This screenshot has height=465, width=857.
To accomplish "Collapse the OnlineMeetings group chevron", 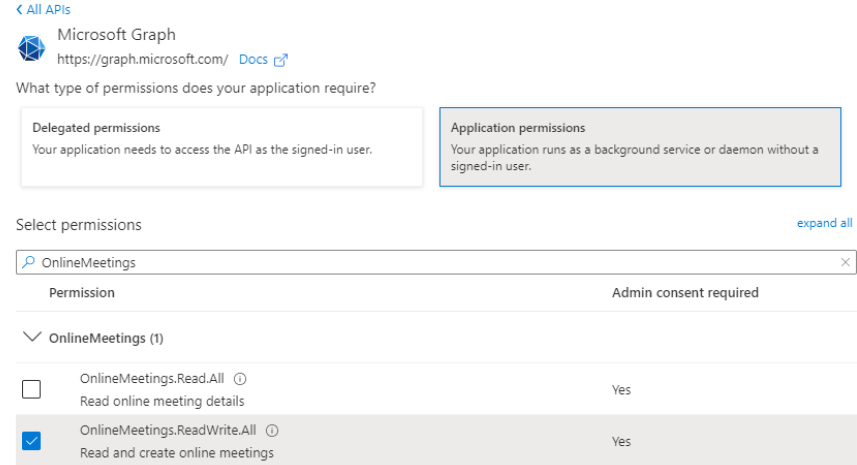I will tap(31, 338).
